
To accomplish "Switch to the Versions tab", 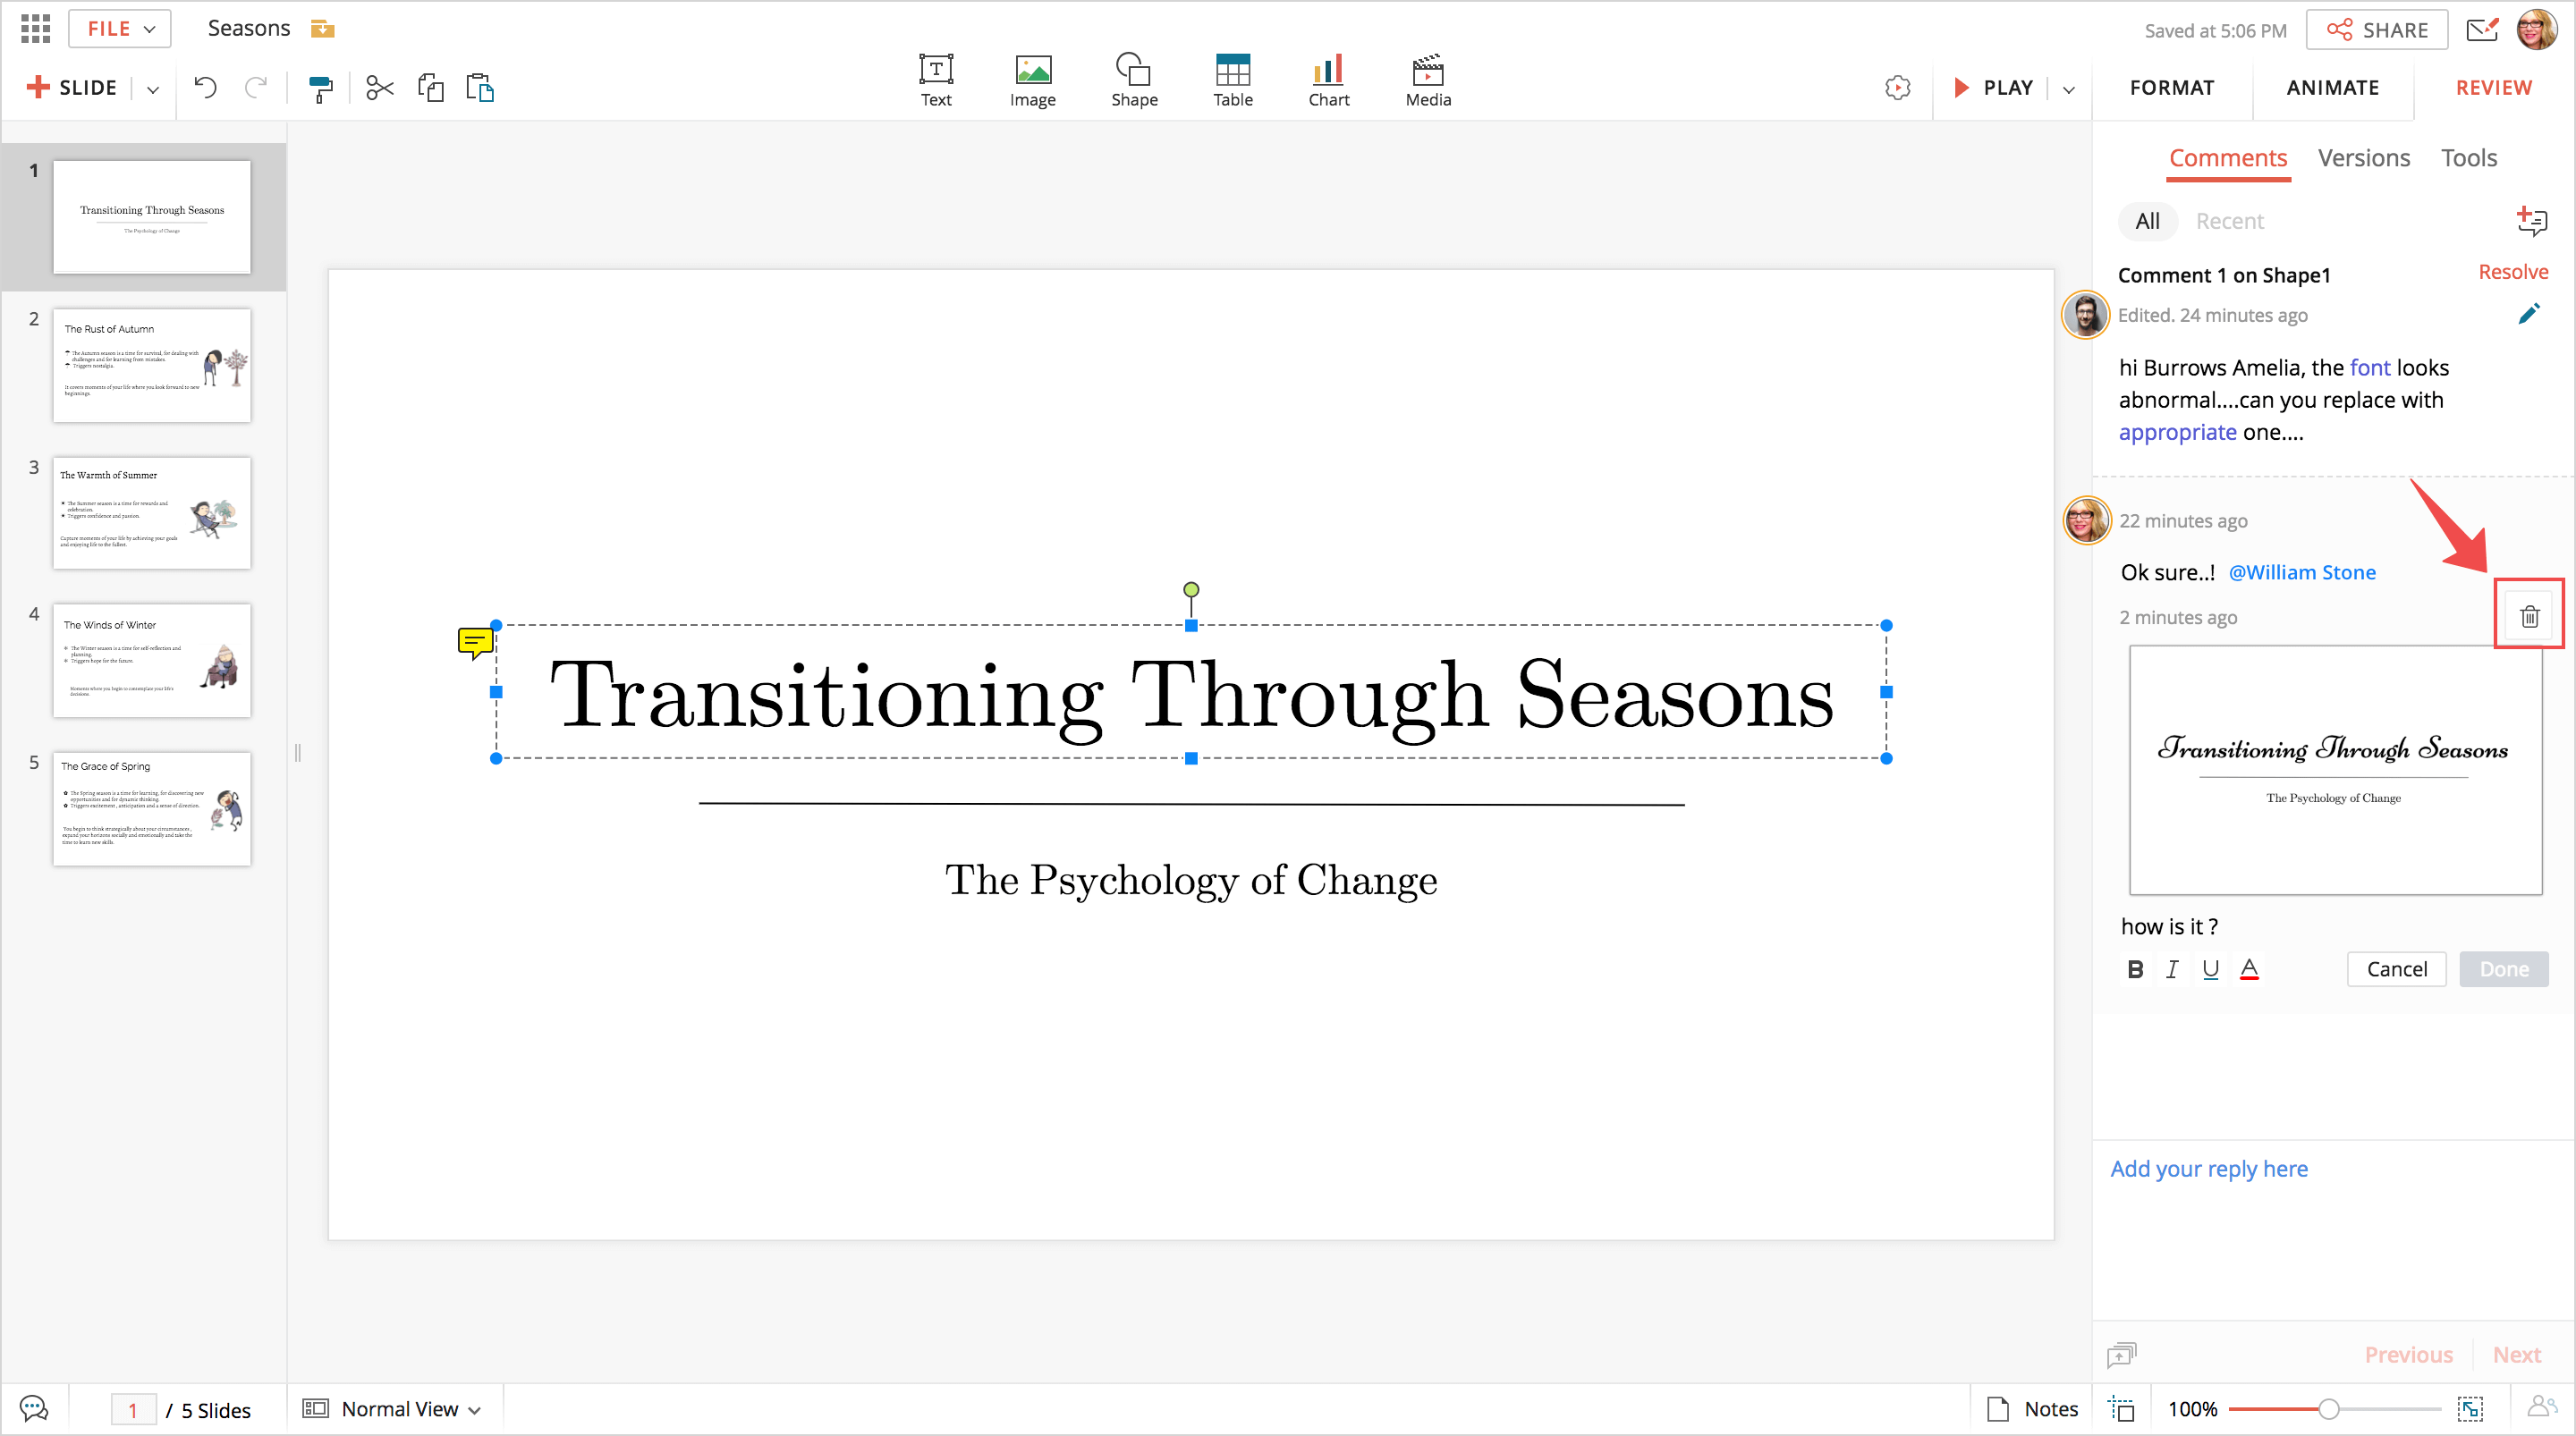I will (x=2363, y=158).
